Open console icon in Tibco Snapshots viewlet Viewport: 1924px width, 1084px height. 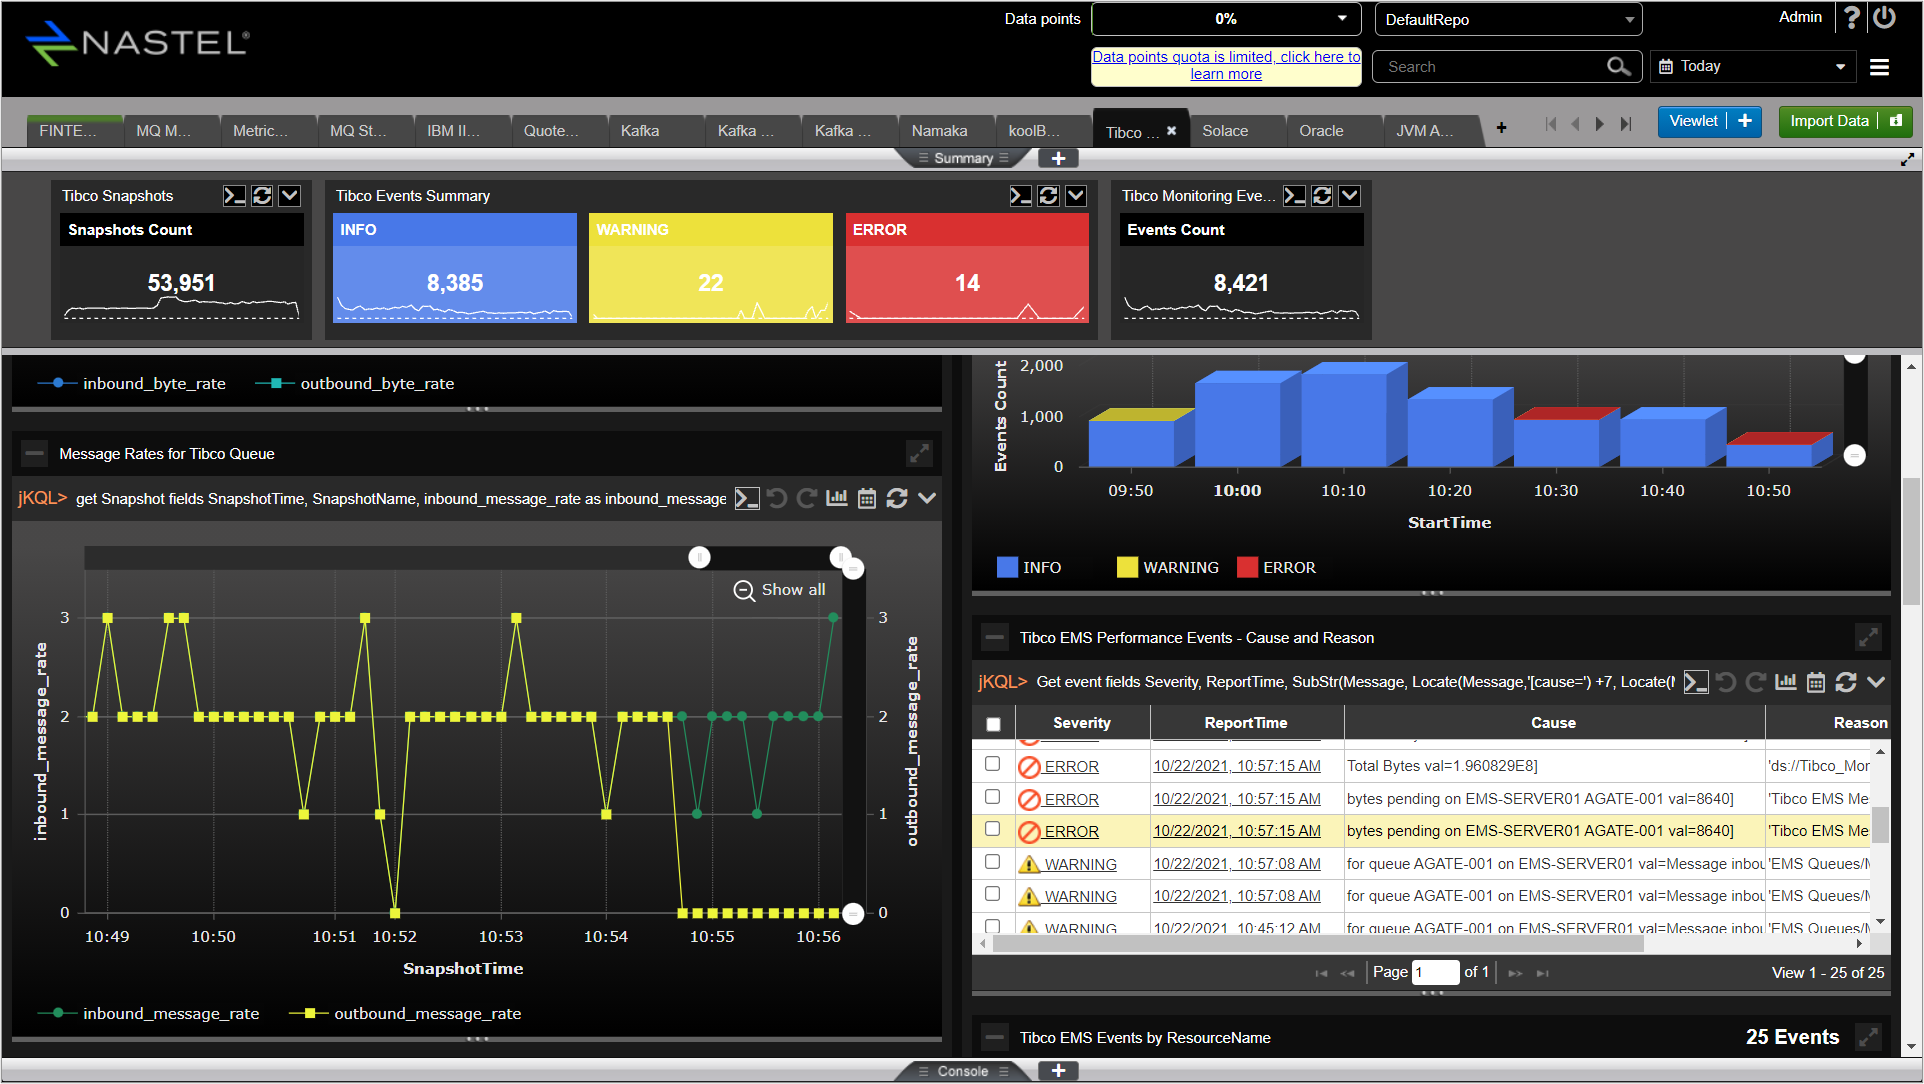(234, 196)
